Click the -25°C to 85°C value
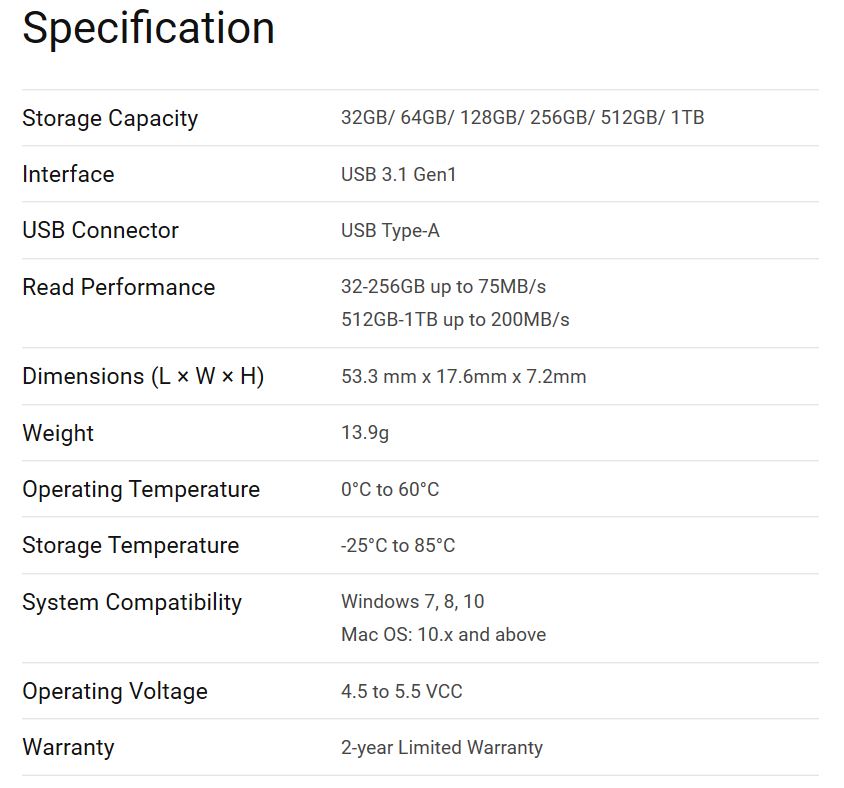This screenshot has width=844, height=788. tap(397, 546)
